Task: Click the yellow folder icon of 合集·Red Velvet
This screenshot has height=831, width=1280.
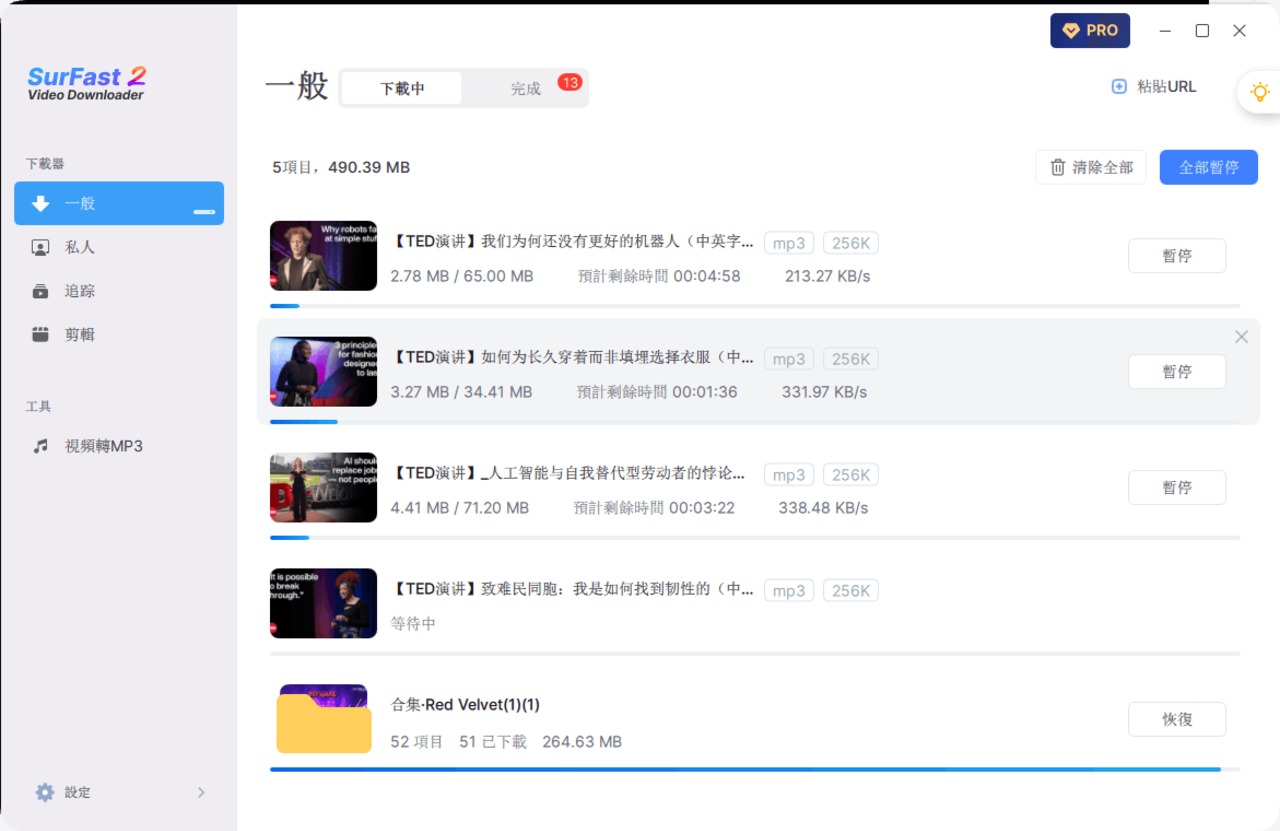Action: [x=324, y=719]
